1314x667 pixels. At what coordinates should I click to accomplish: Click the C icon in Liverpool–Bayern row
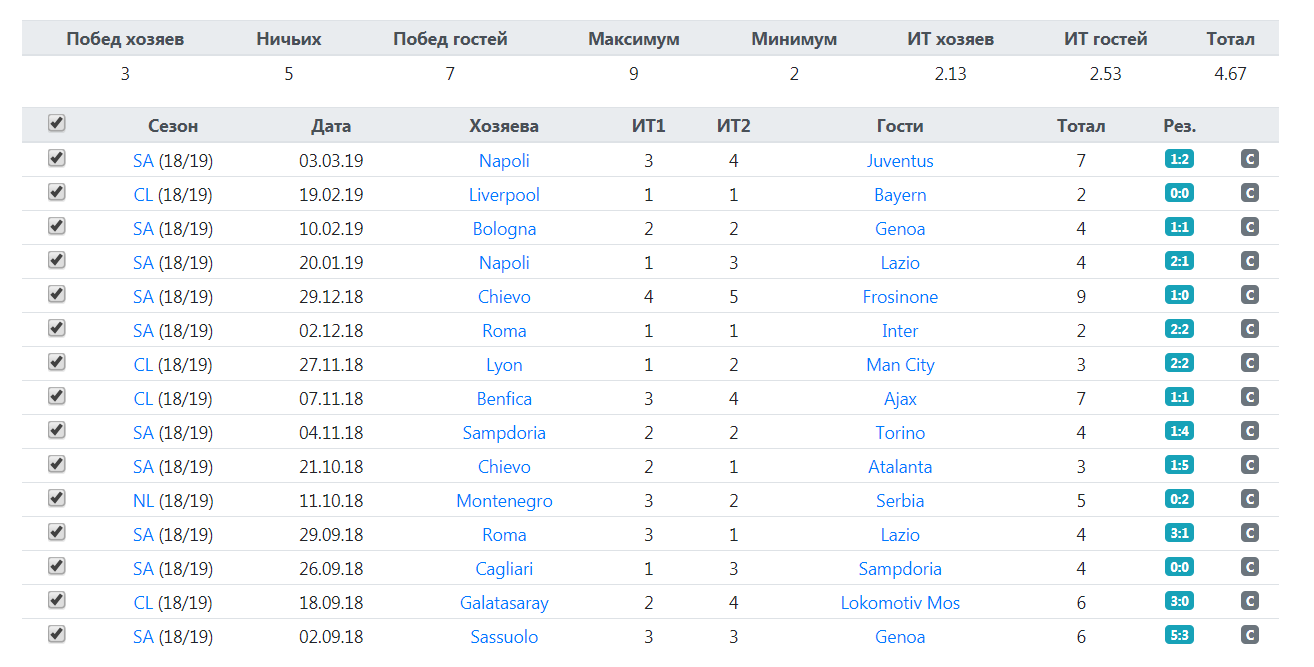[x=1249, y=193]
